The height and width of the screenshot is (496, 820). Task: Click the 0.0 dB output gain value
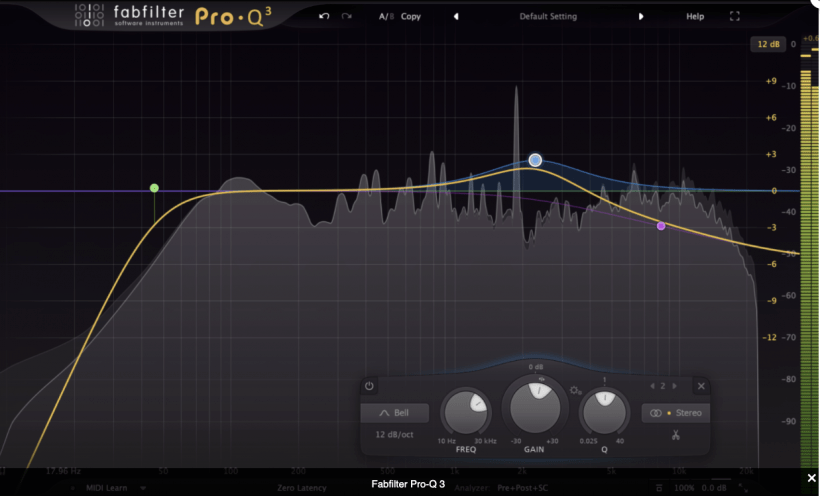[714, 488]
